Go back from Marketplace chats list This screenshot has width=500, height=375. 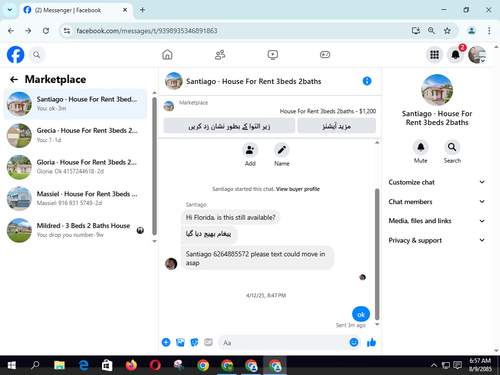click(x=14, y=79)
